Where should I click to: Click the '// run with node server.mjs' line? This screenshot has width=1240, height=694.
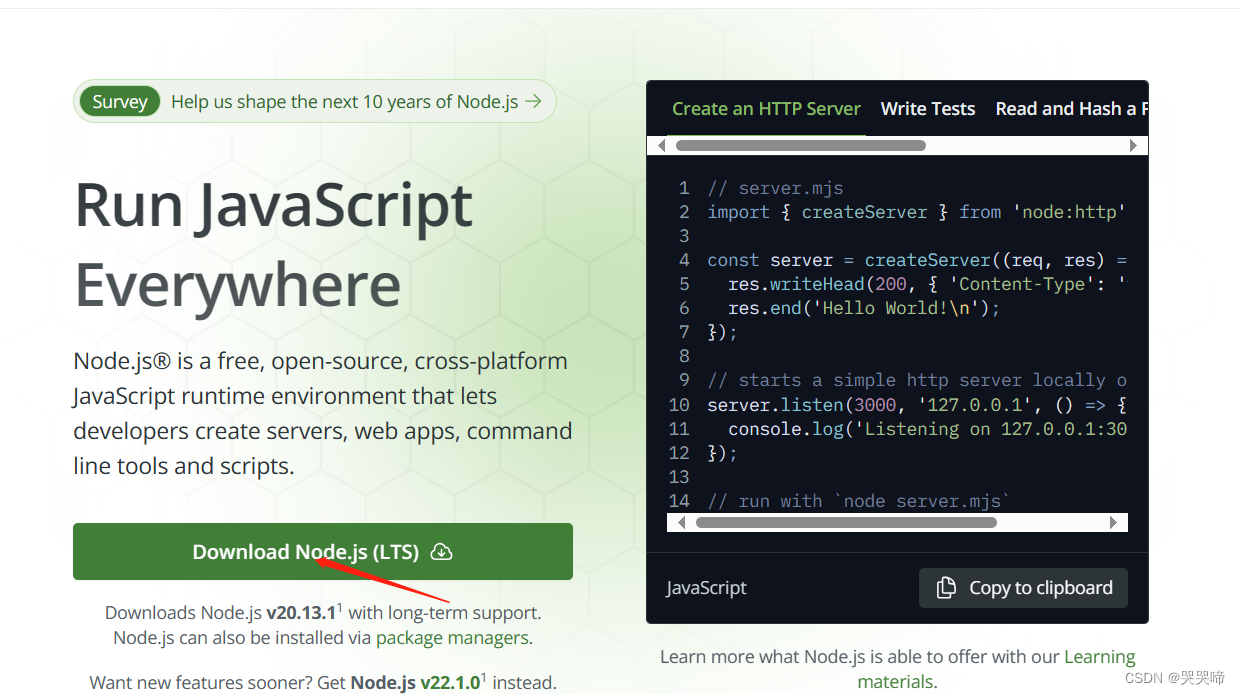coord(859,501)
